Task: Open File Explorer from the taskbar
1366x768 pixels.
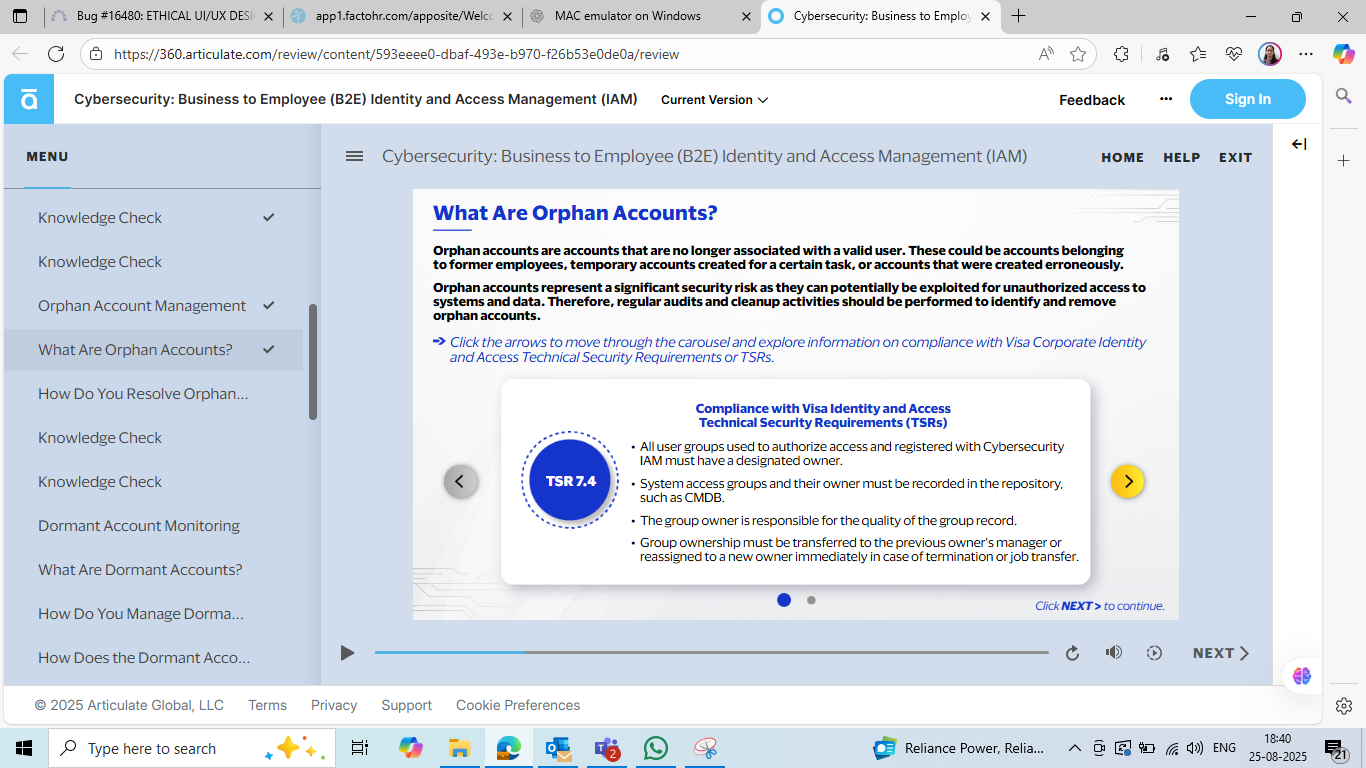Action: point(459,748)
